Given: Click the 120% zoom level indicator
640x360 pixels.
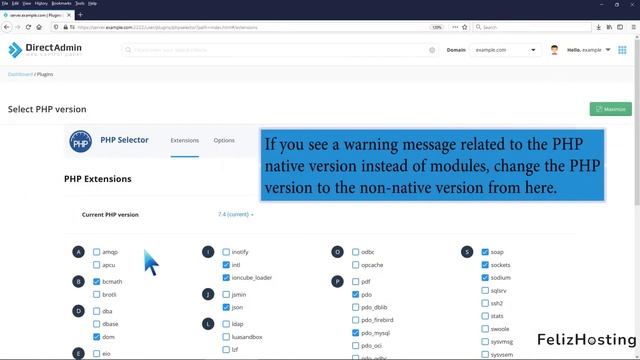Looking at the screenshot, I should [x=437, y=27].
